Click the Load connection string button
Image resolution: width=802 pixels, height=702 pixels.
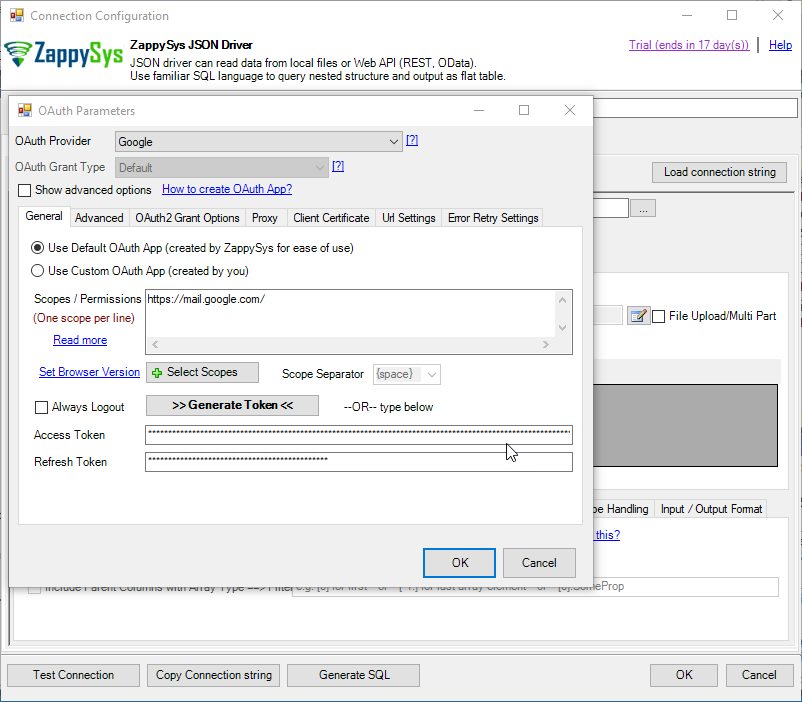coord(720,172)
